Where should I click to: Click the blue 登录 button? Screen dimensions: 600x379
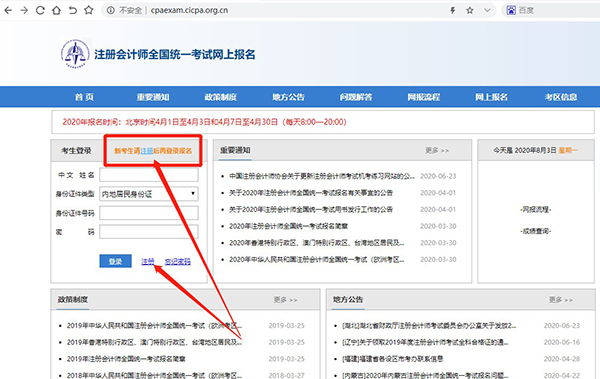pos(116,261)
